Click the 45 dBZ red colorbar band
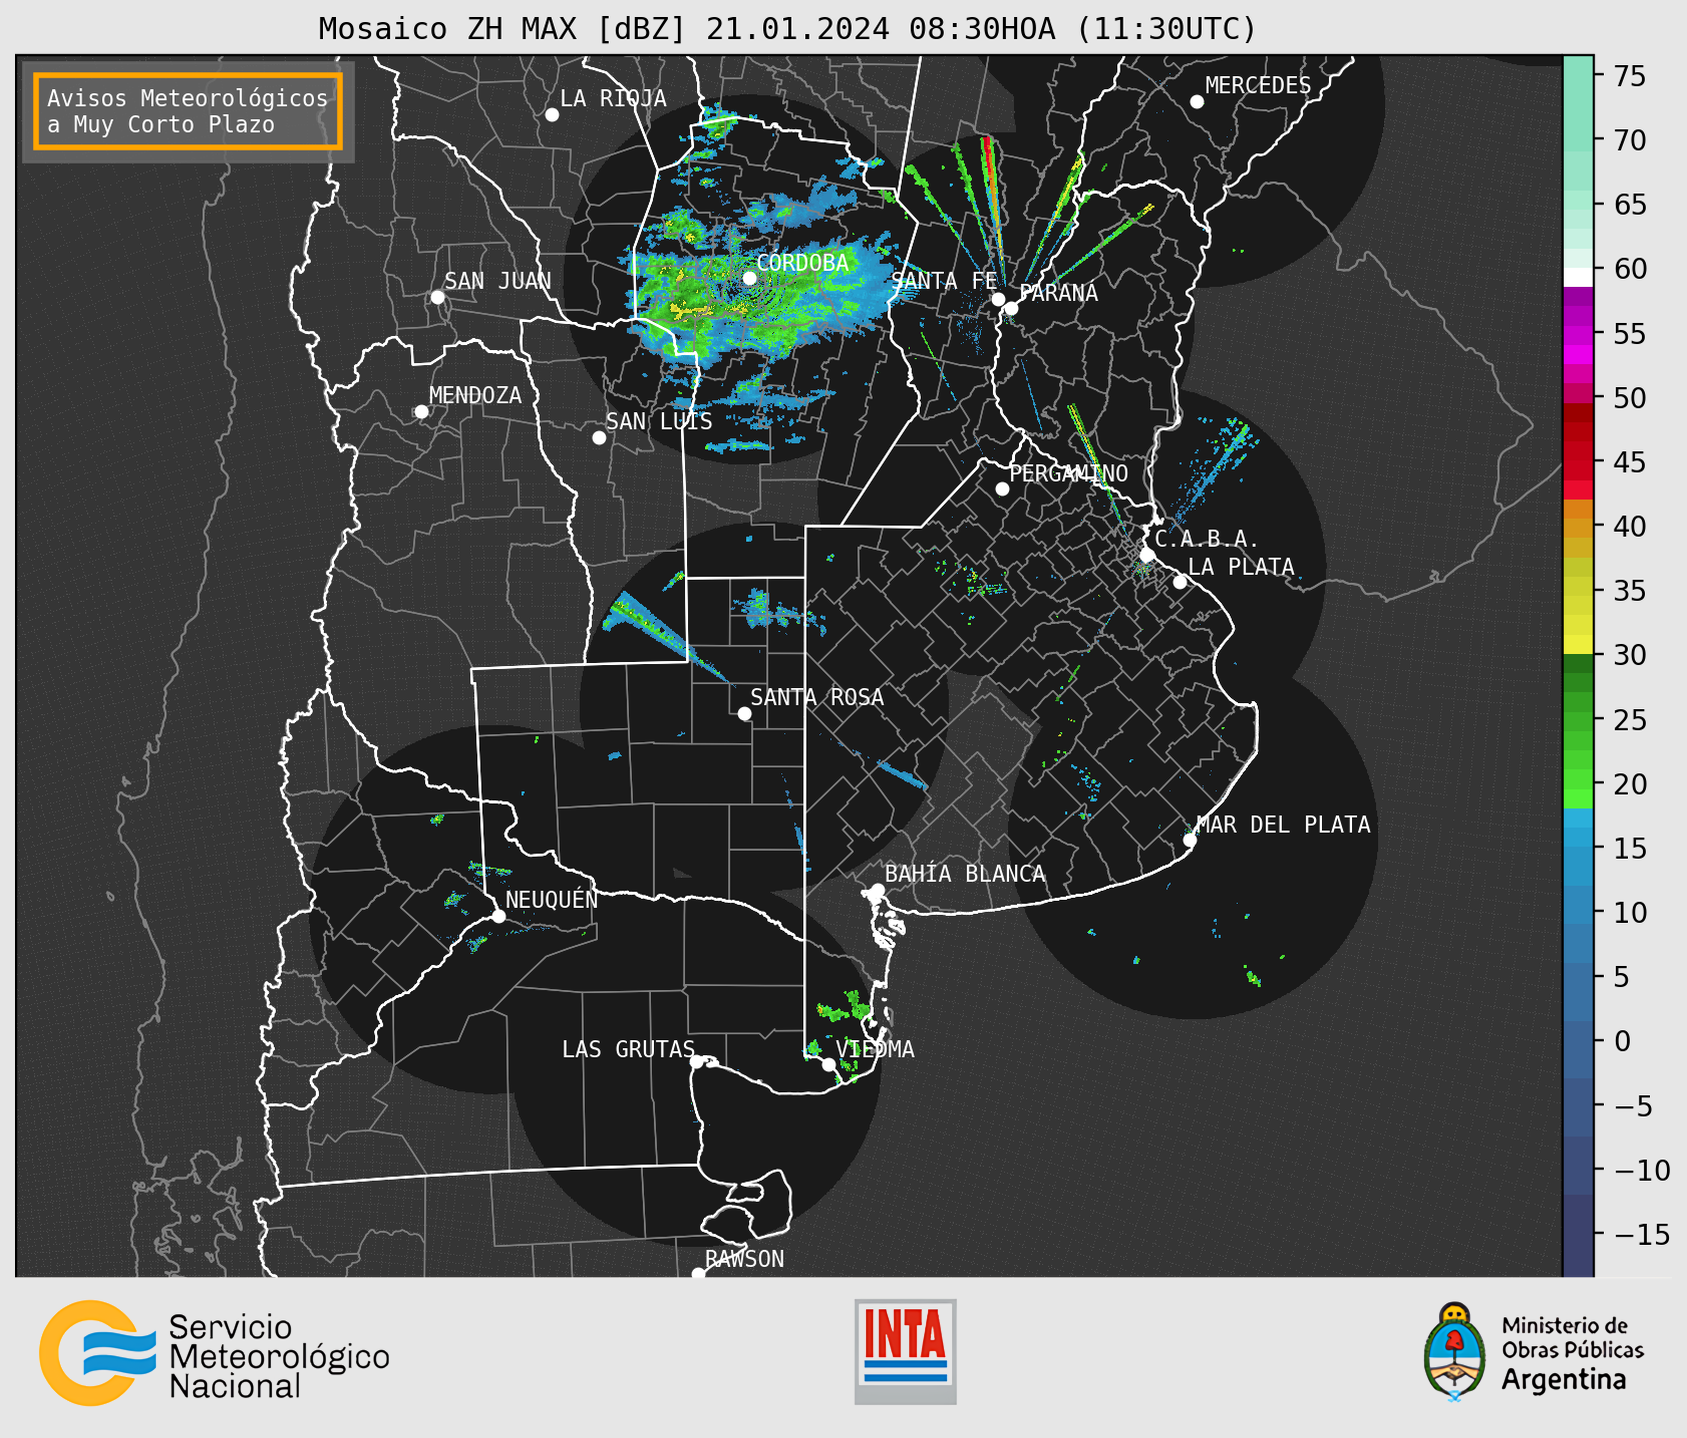Image resolution: width=1687 pixels, height=1438 pixels. pyautogui.click(x=1578, y=459)
